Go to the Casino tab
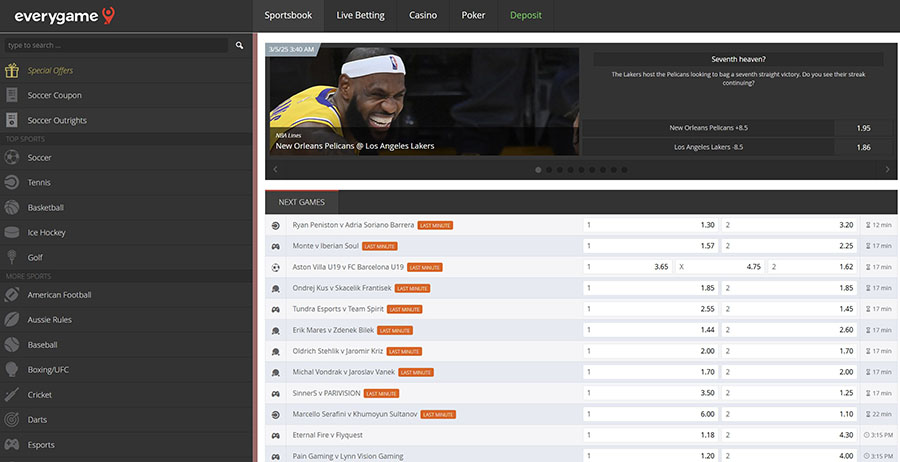 click(423, 15)
